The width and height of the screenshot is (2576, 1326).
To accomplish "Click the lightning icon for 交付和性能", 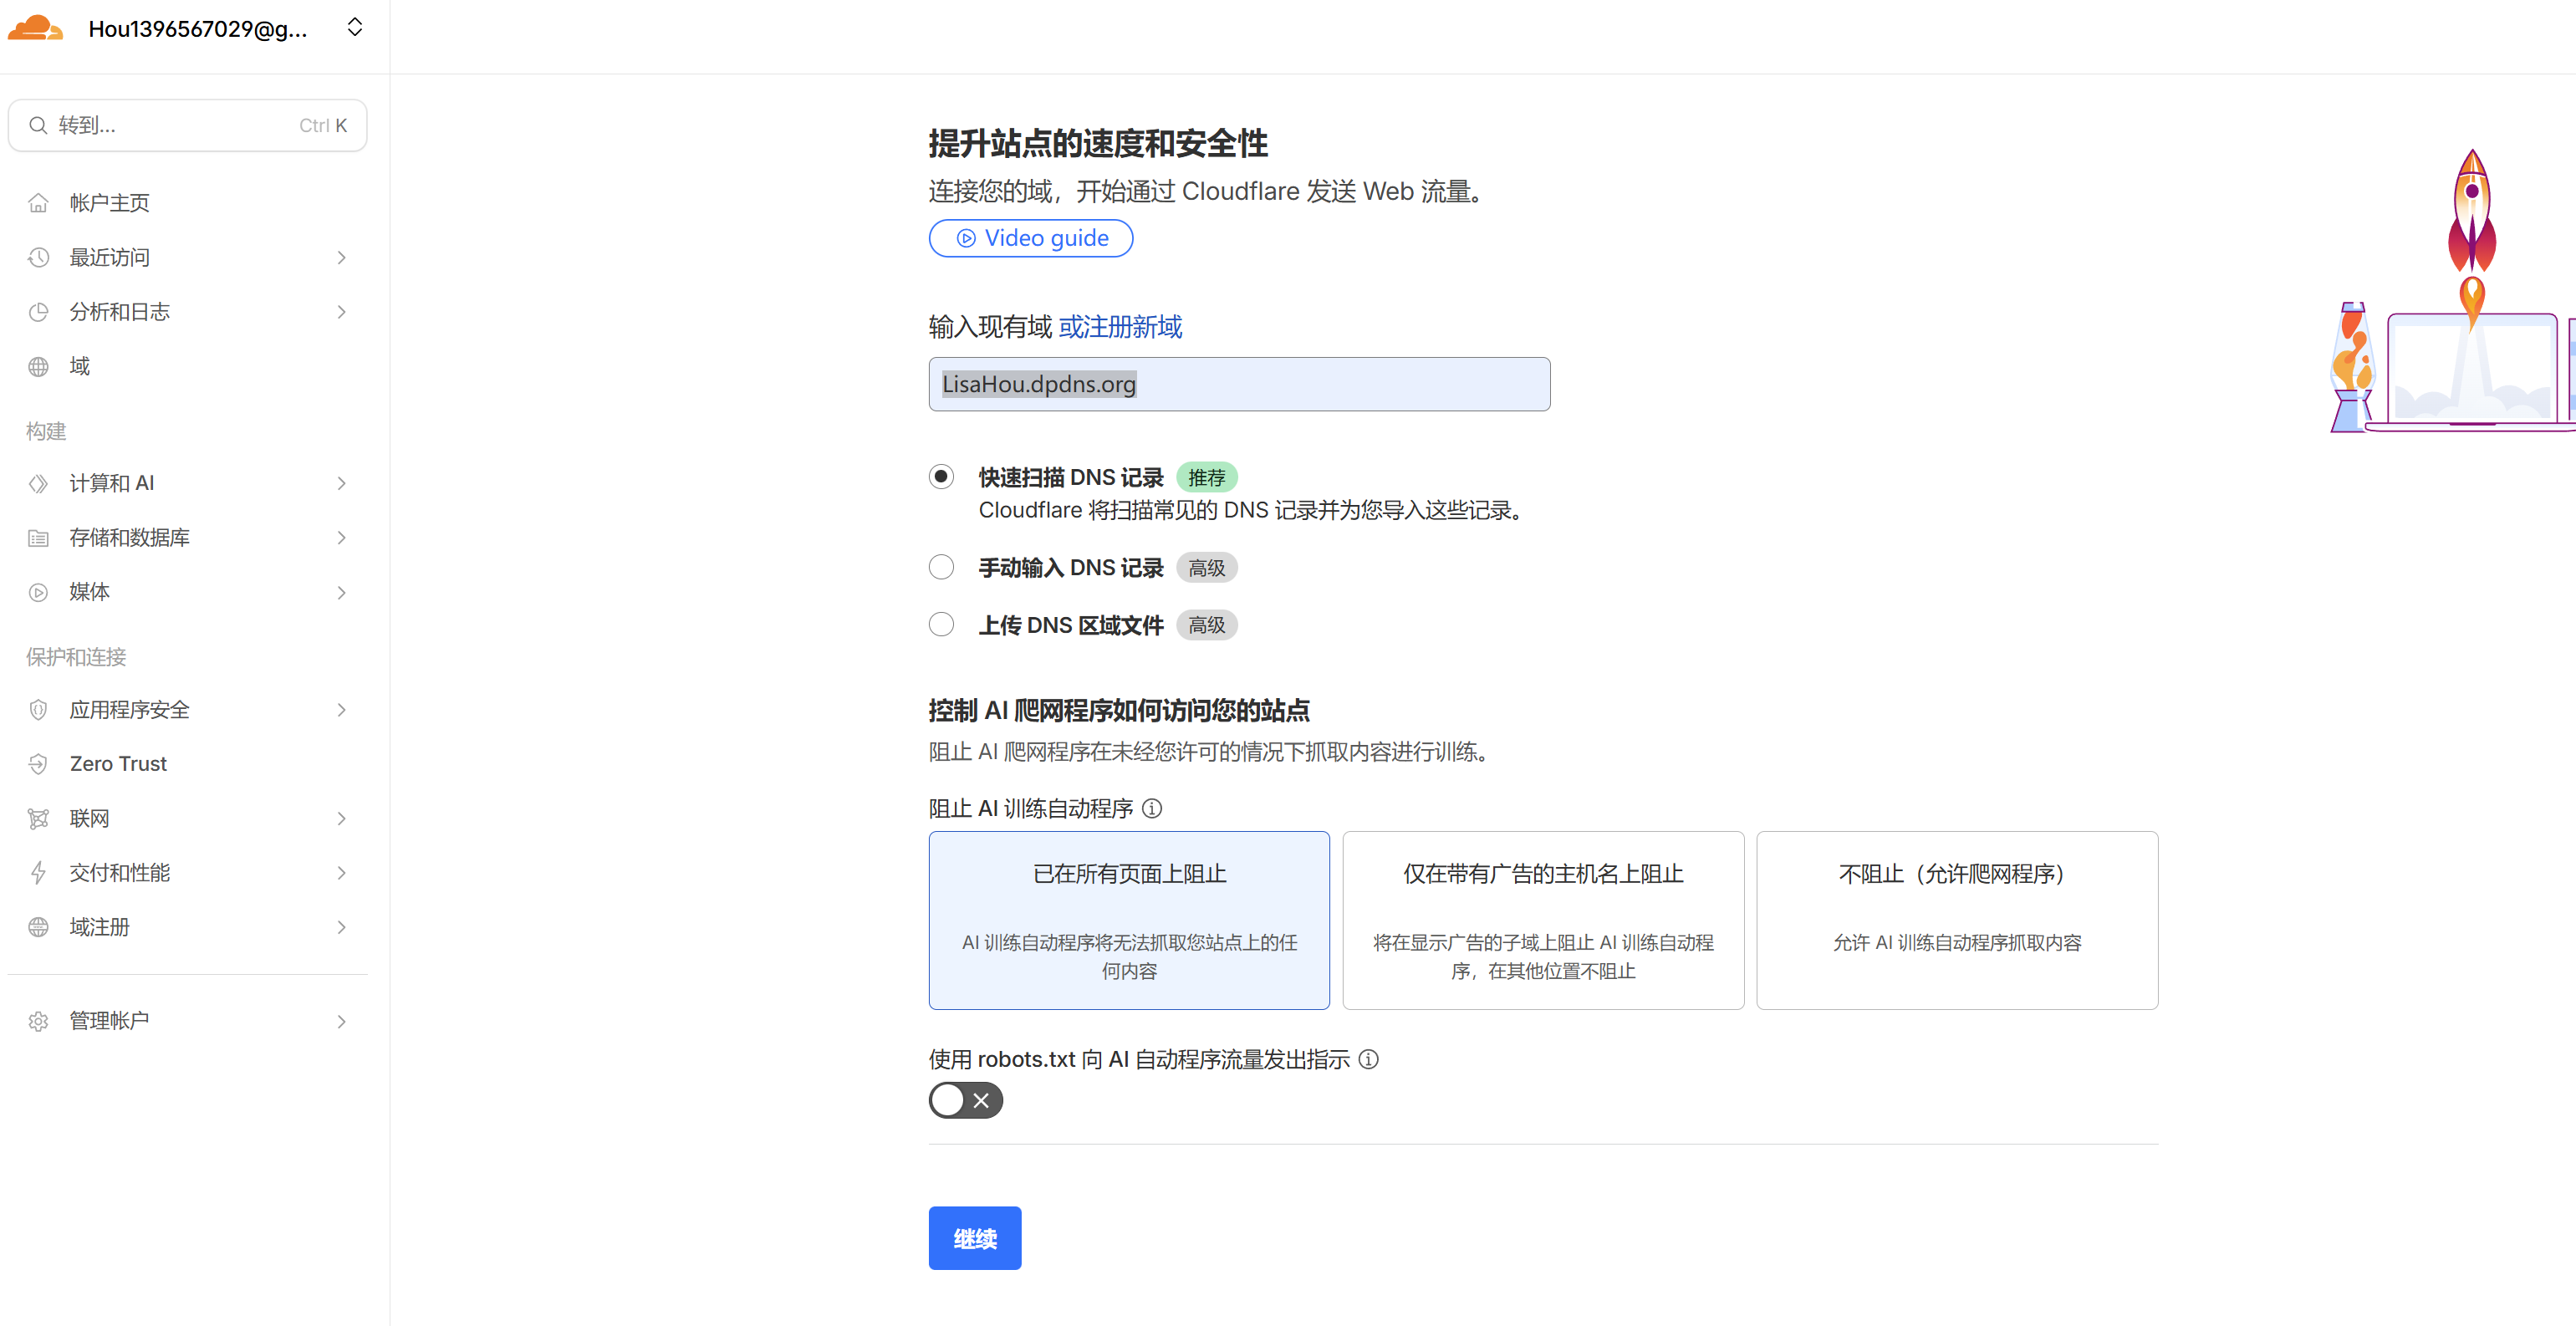I will click(38, 873).
